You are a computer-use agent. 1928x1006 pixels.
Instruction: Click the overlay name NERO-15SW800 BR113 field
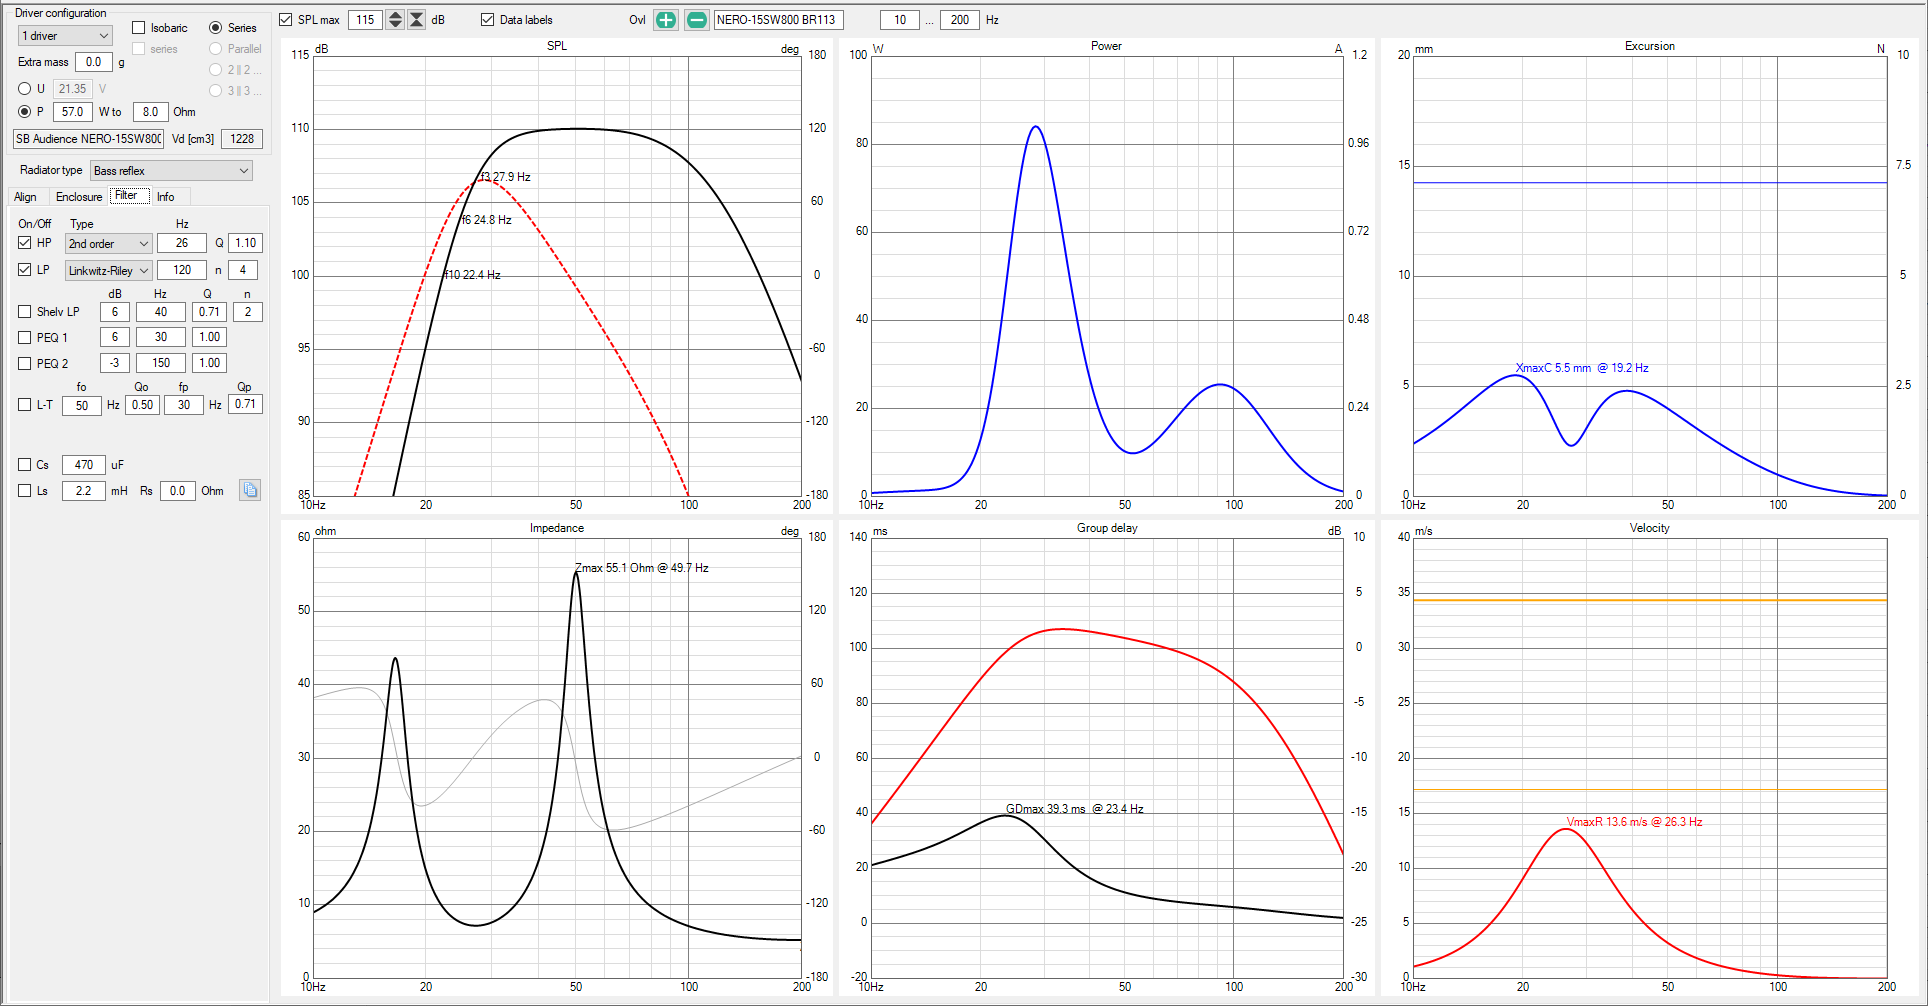coord(778,20)
